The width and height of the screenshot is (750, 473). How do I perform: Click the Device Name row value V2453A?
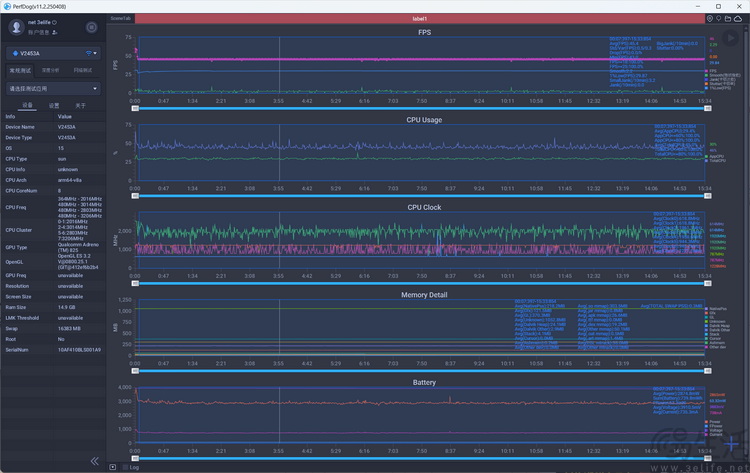click(x=66, y=127)
